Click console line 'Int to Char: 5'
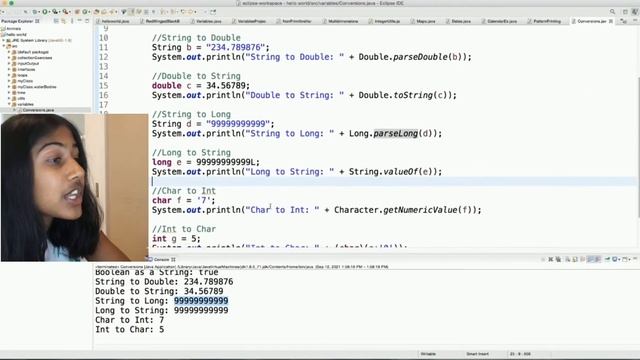This screenshot has width=640, height=360. click(129, 329)
